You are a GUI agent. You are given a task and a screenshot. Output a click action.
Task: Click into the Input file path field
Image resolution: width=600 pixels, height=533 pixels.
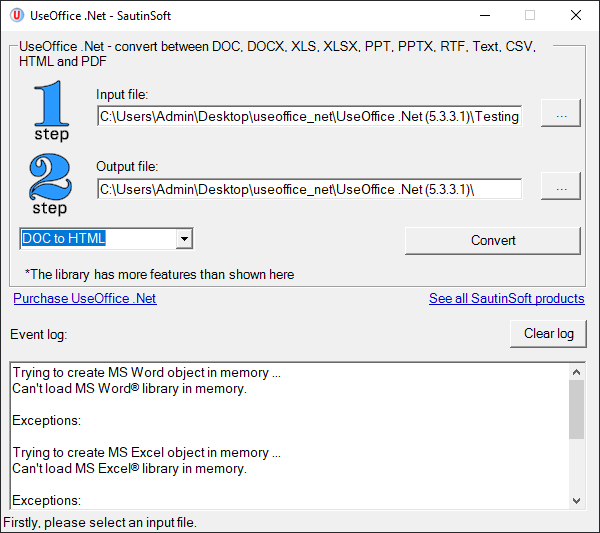309,116
